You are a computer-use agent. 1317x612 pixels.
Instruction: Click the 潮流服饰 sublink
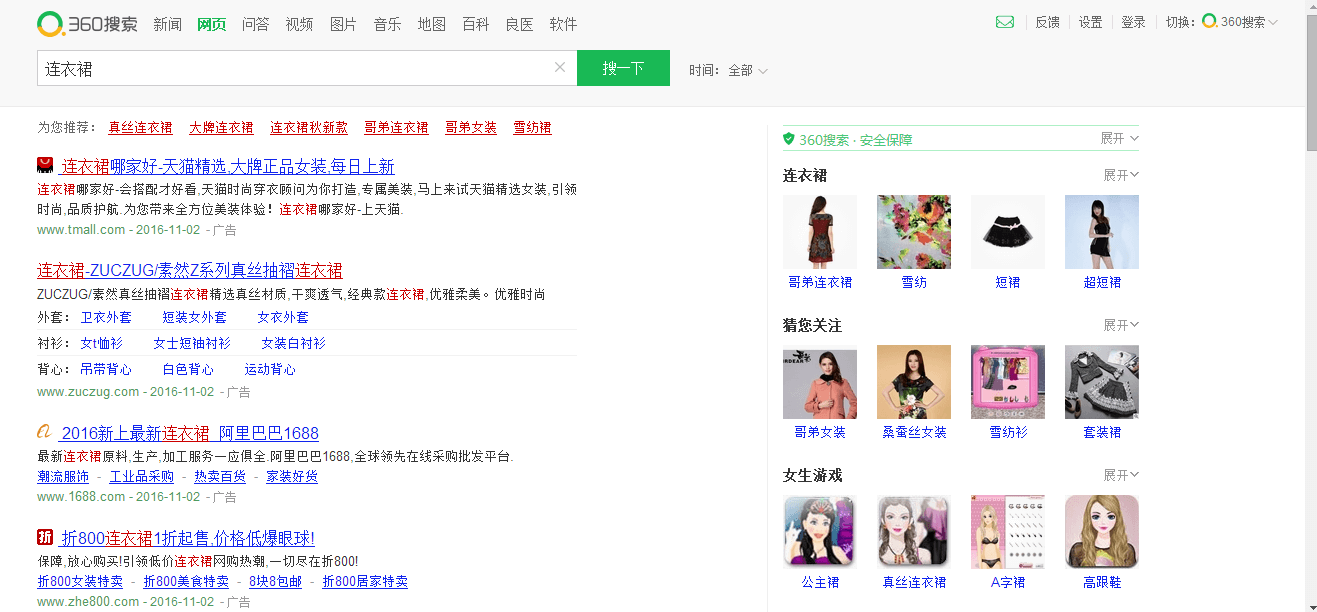[x=63, y=476]
